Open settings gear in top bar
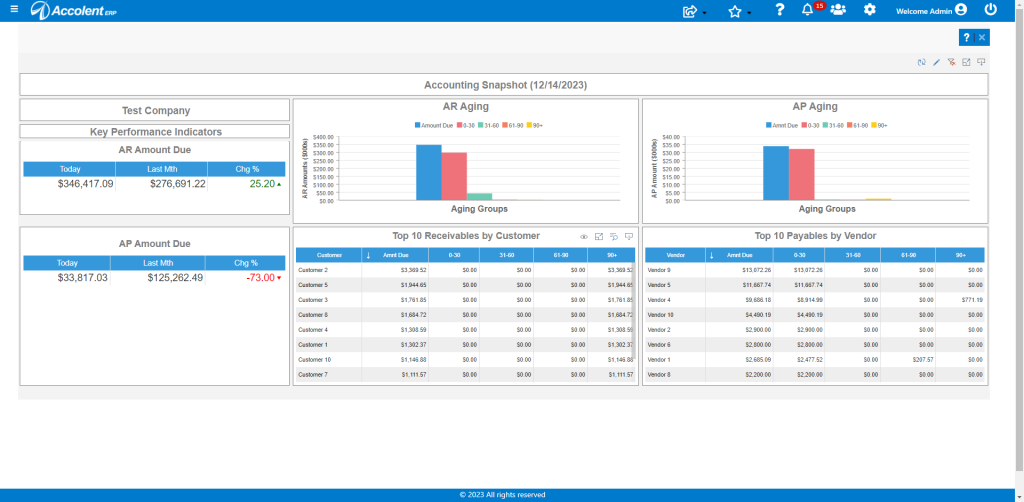 [869, 10]
